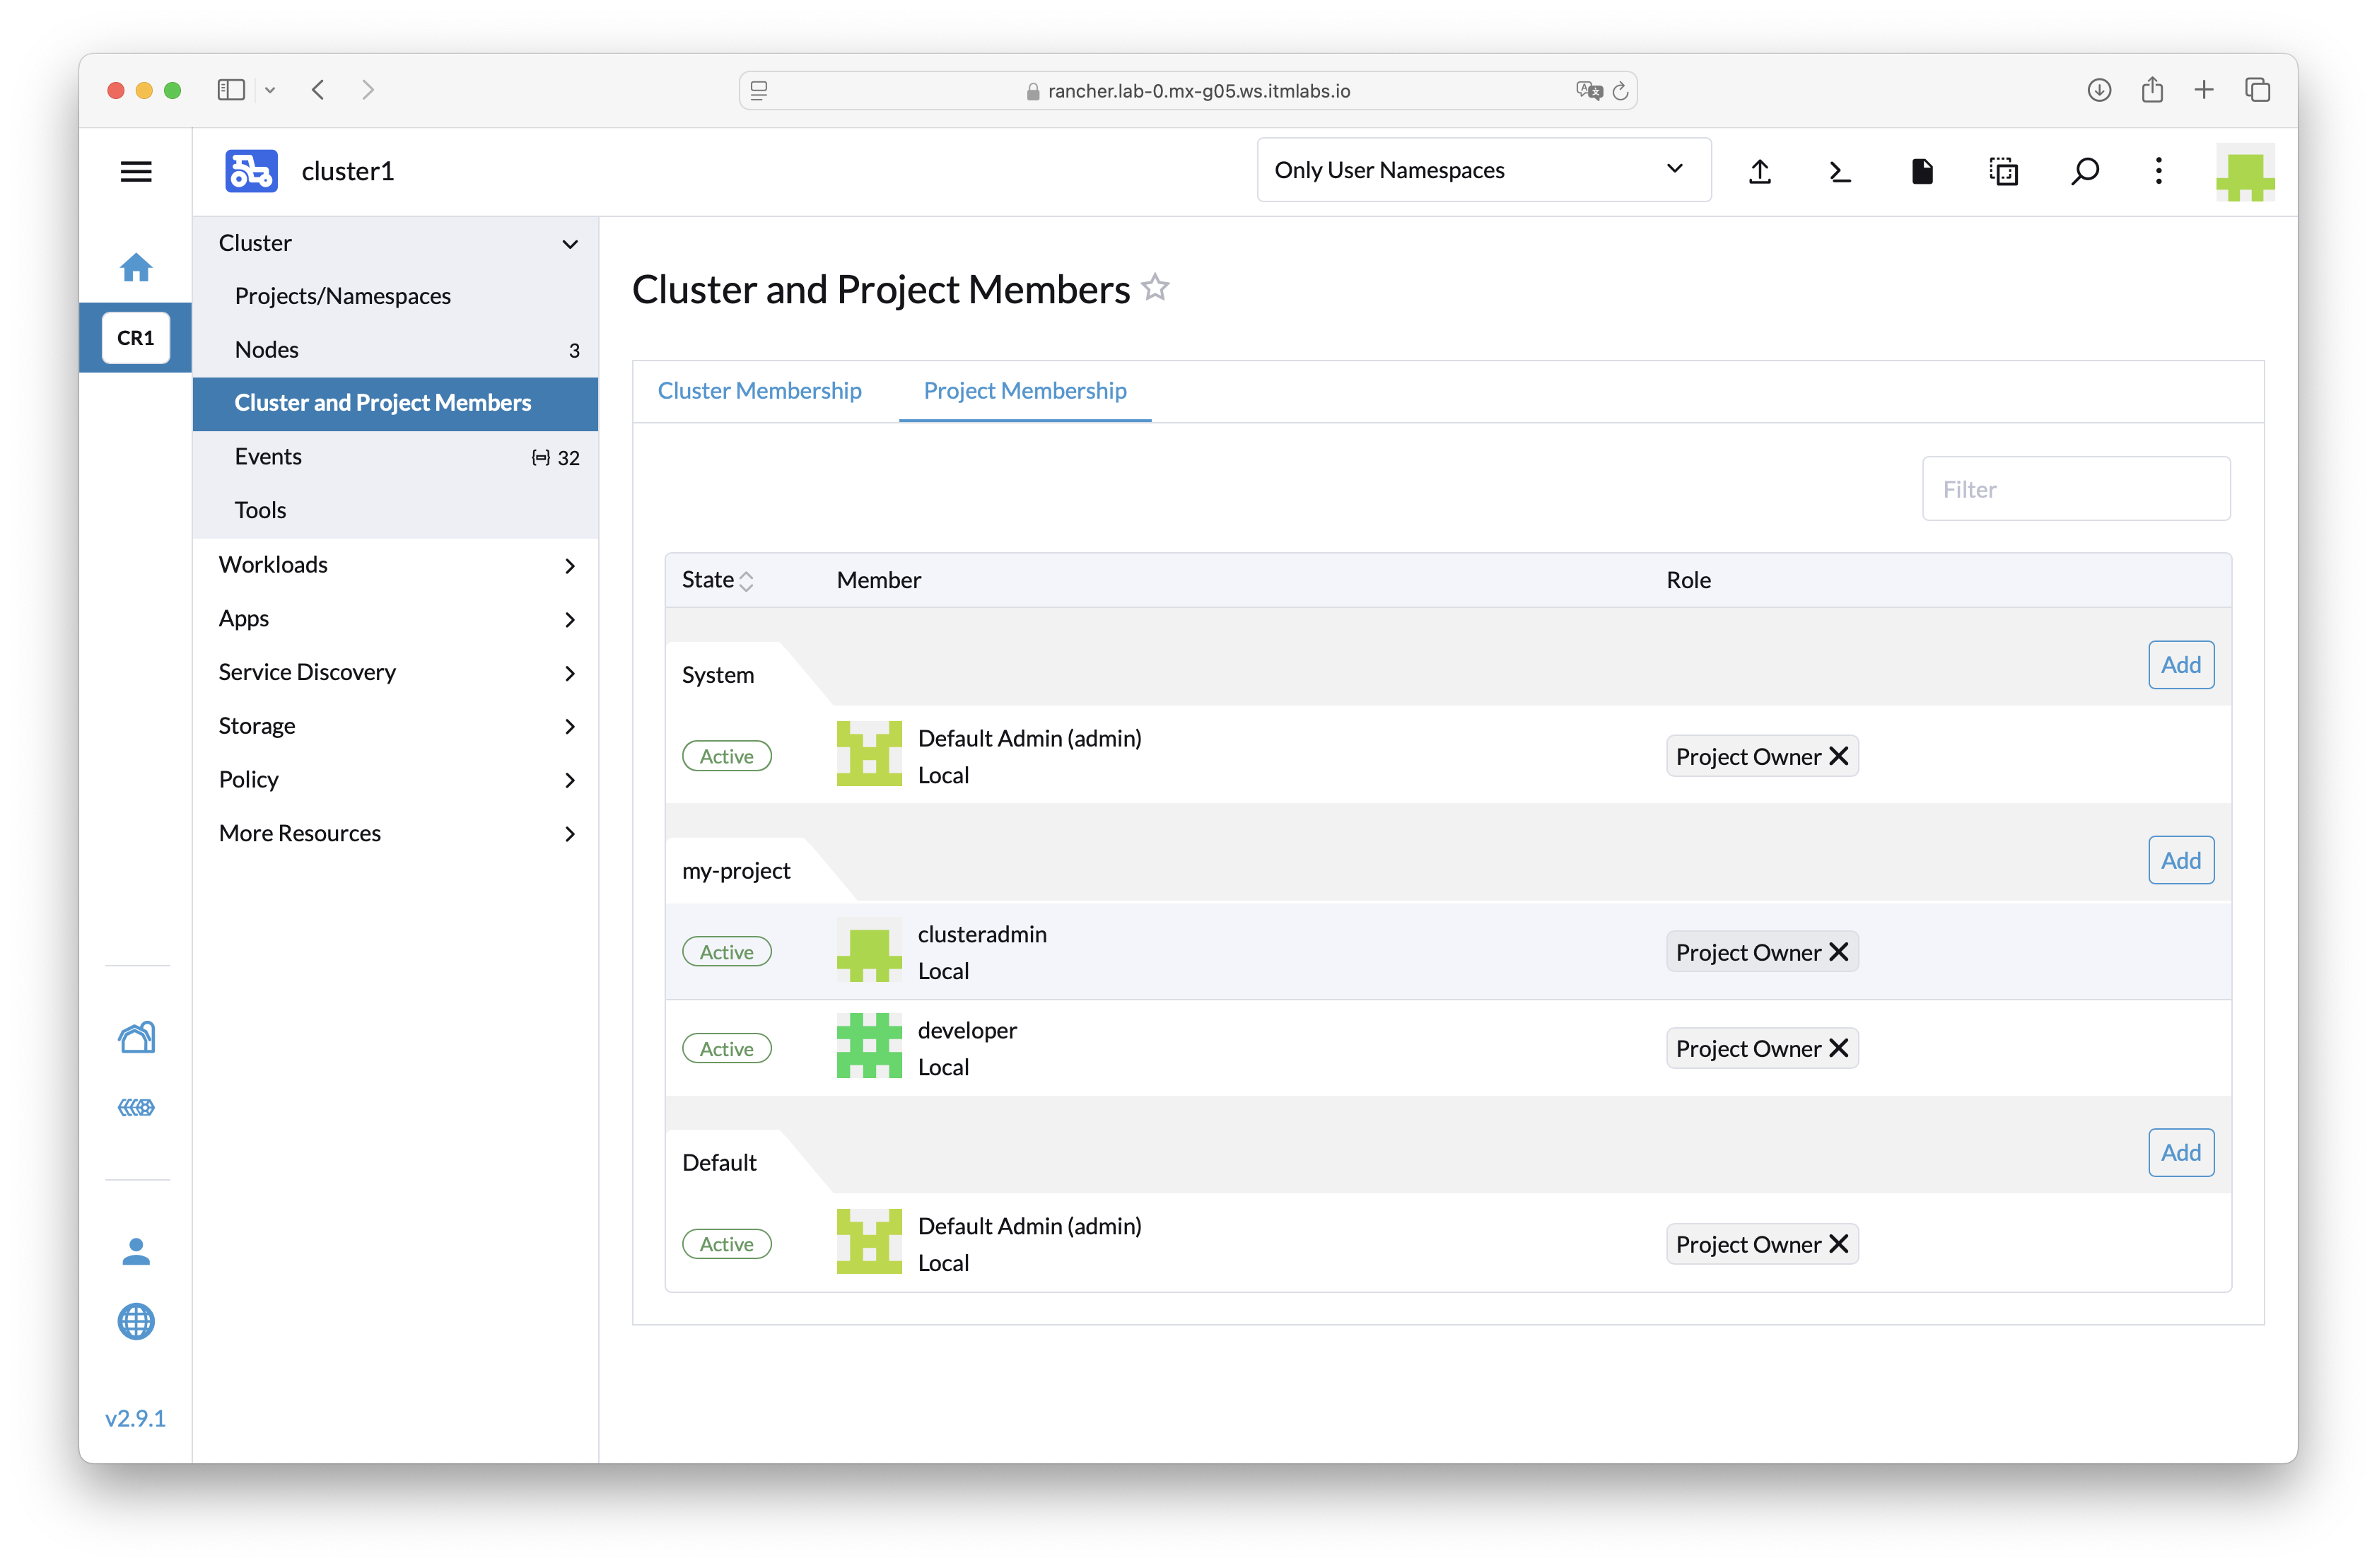Open the Only User Namespaces dropdown
This screenshot has width=2377, height=1568.
click(x=1483, y=169)
